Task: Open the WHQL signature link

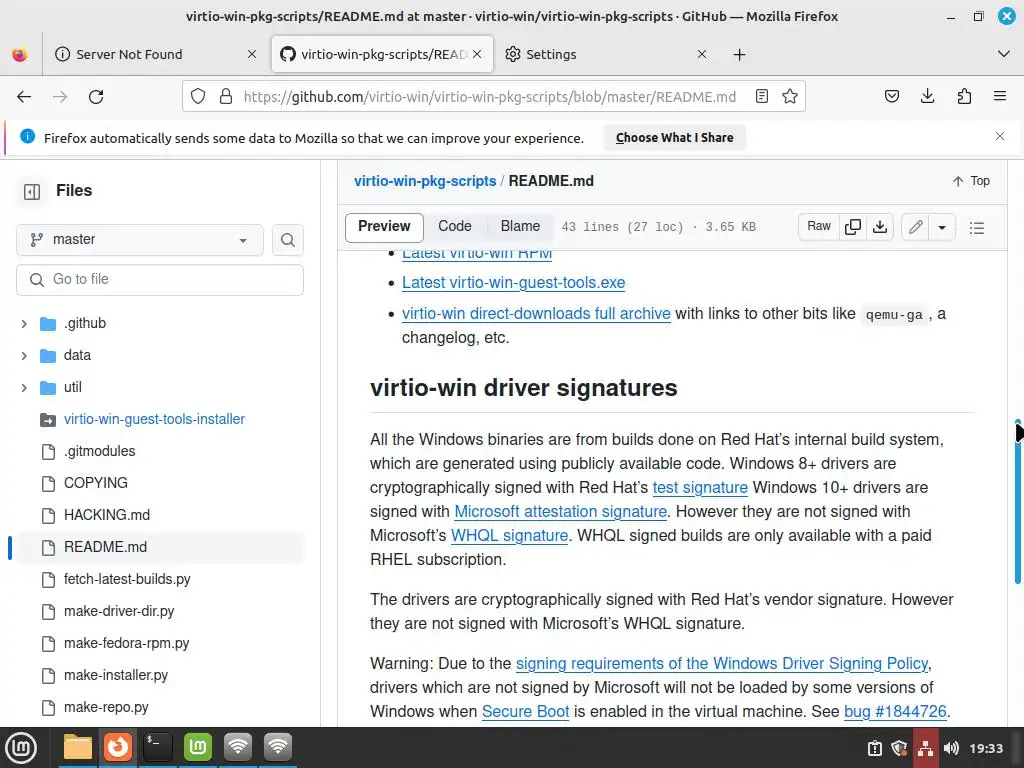Action: [509, 536]
